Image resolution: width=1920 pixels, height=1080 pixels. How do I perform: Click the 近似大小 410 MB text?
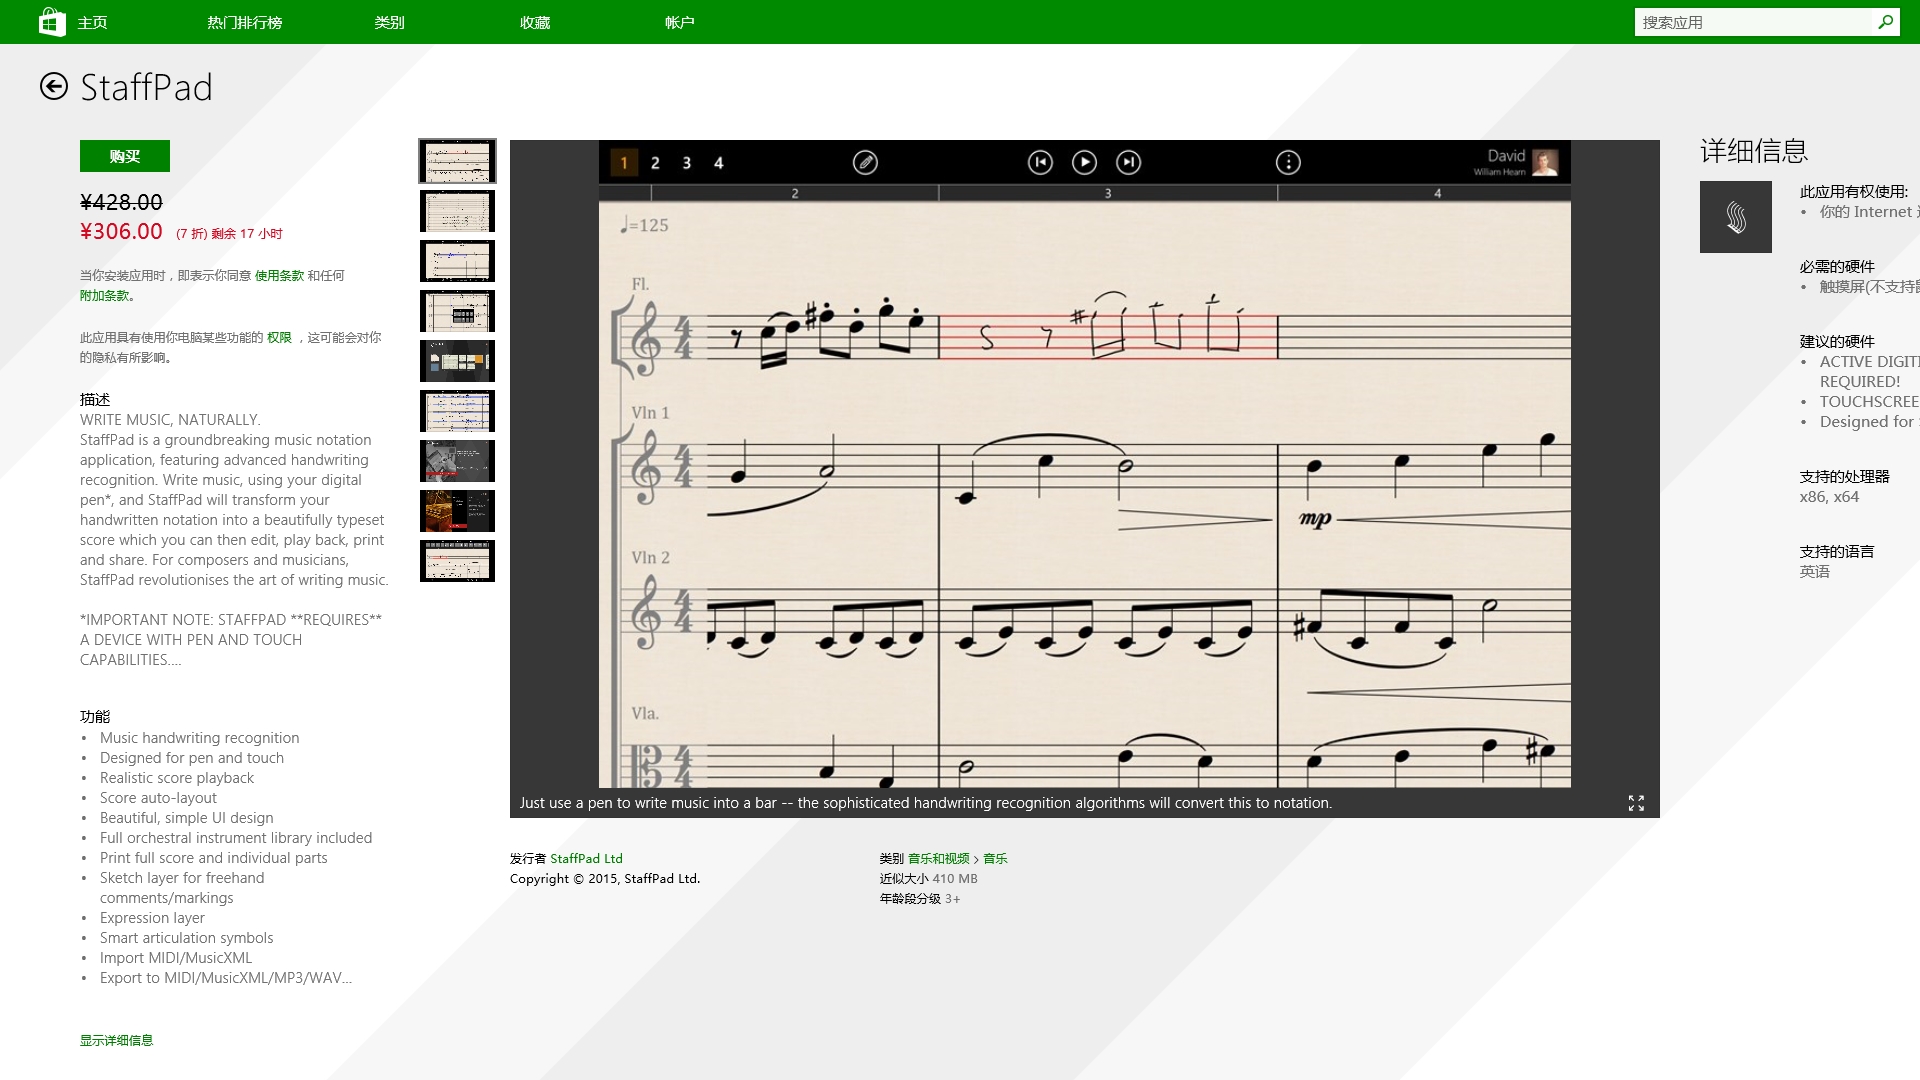[929, 878]
